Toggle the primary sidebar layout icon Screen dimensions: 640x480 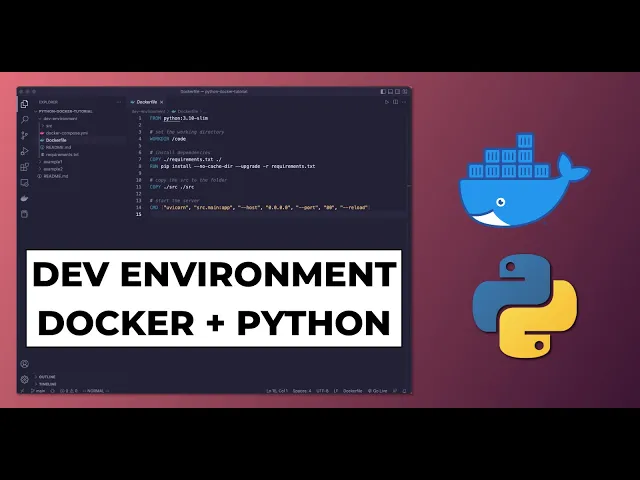pyautogui.click(x=383, y=92)
